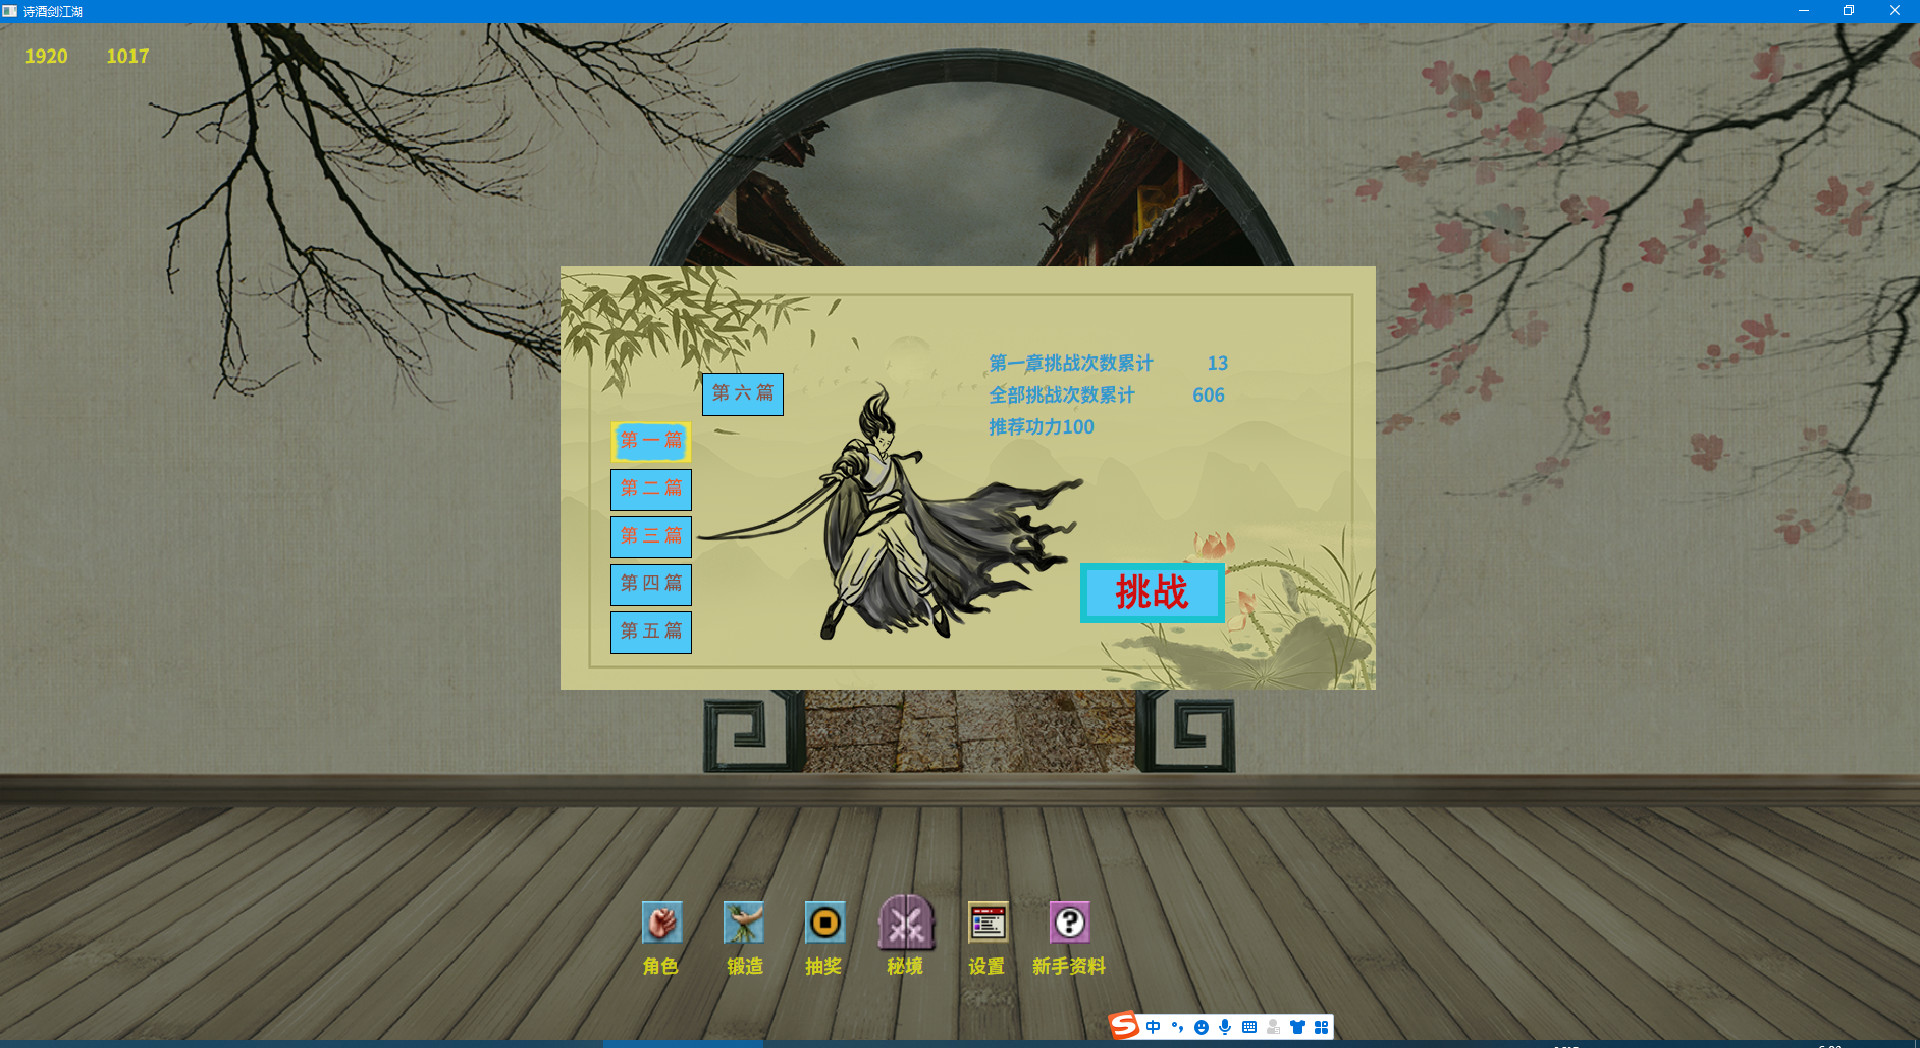This screenshot has height=1048, width=1920.
Task: Open the Sogou toolbox grid icon
Action: coord(1321,1027)
